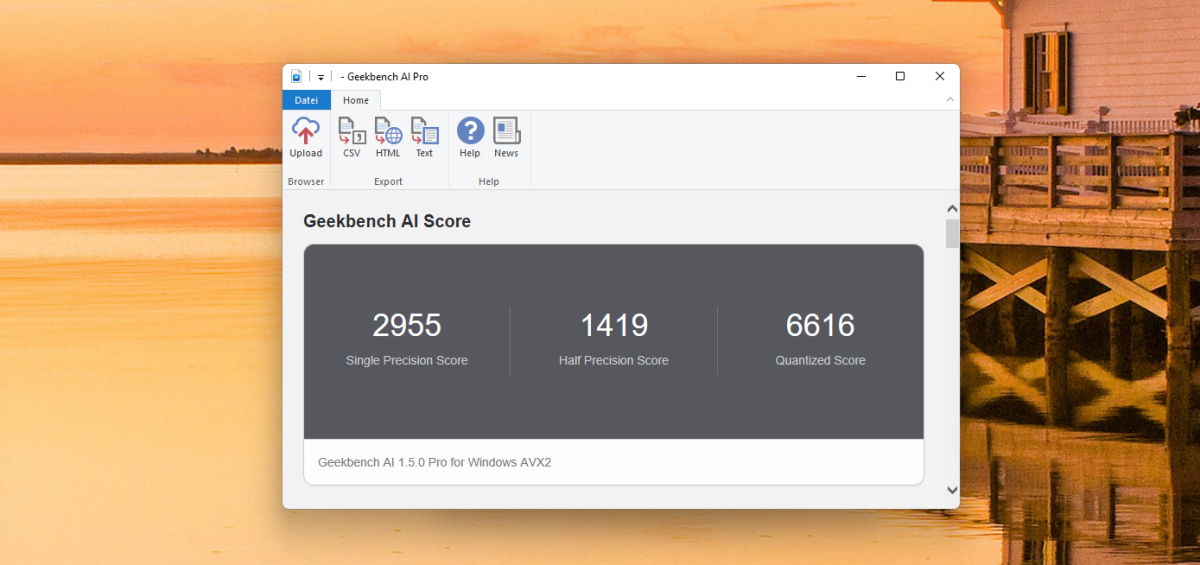The width and height of the screenshot is (1200, 565).
Task: Select the Home ribbon tab
Action: [356, 100]
